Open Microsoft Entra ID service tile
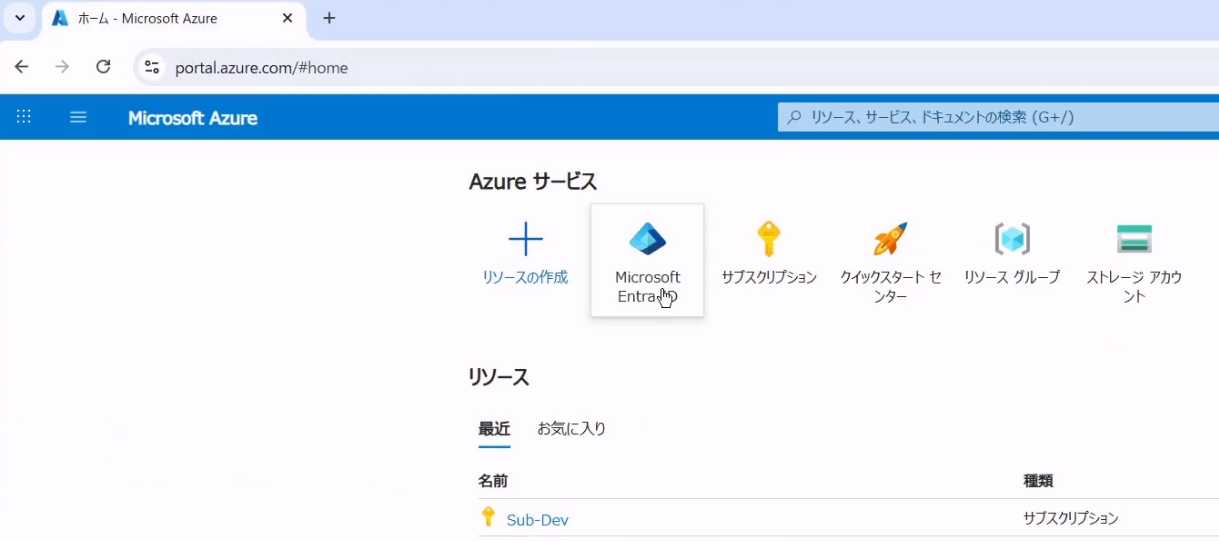 coord(647,259)
